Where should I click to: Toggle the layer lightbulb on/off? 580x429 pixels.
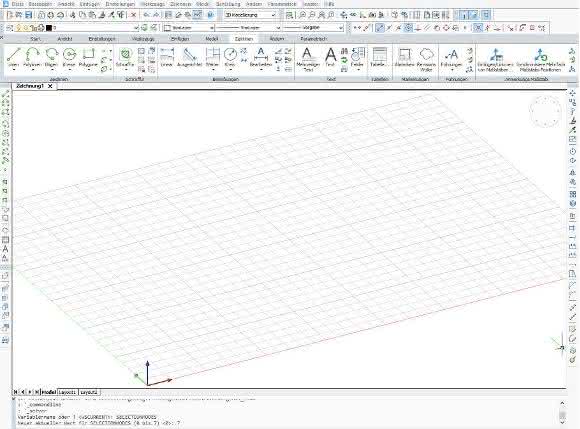(19, 28)
